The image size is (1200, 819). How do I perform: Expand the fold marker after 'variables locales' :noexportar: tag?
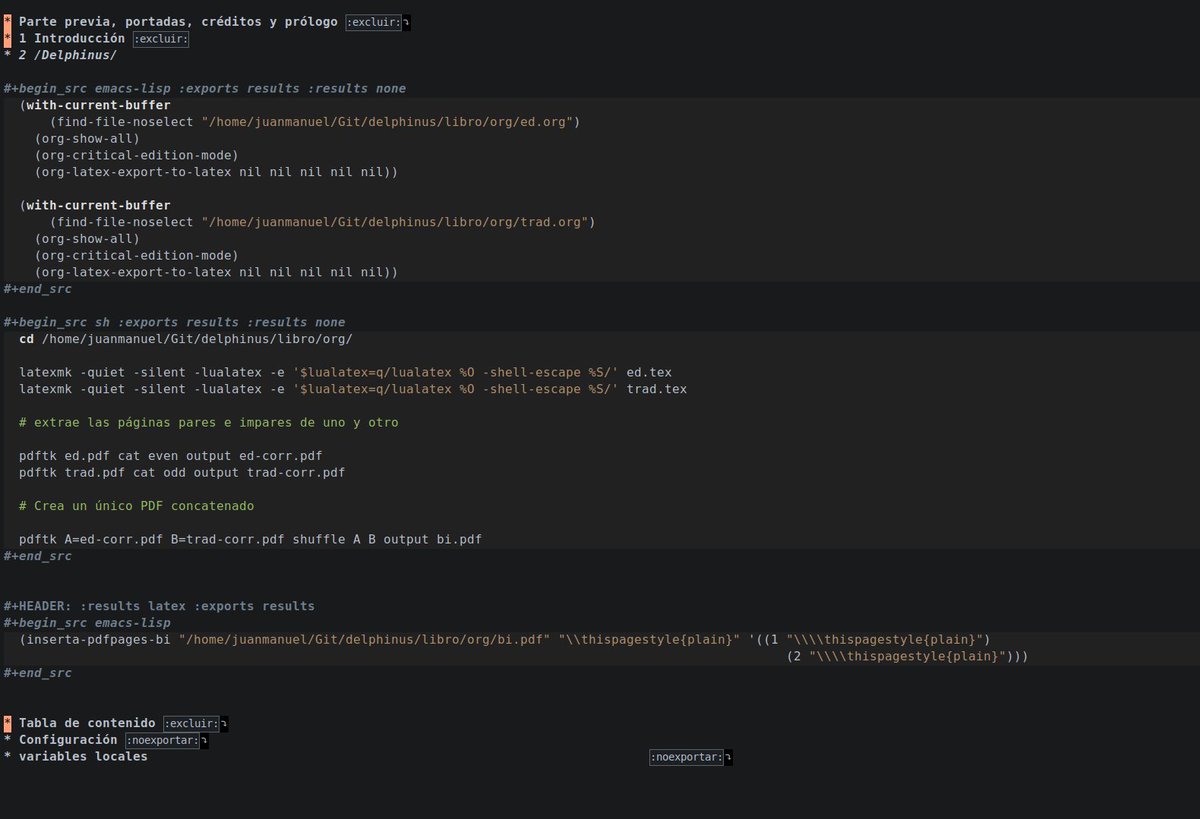pyautogui.click(x=729, y=757)
